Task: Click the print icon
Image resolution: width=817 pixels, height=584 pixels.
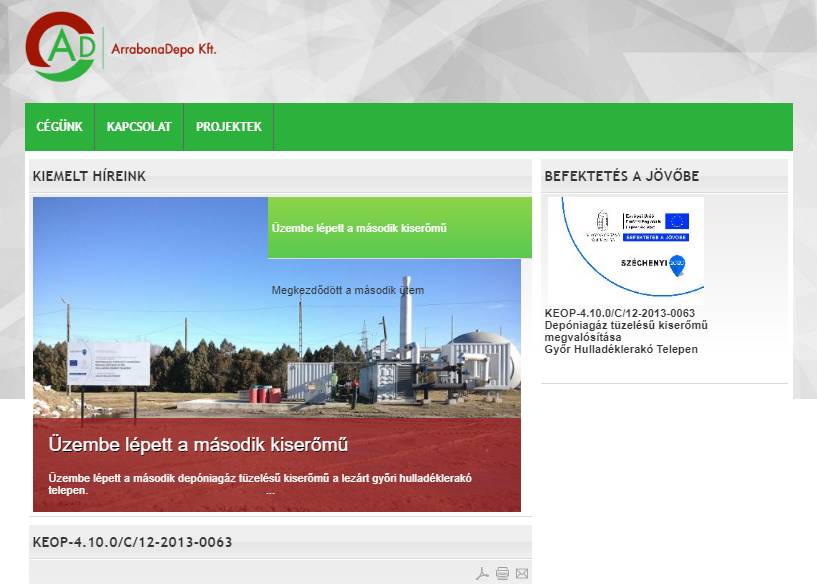Action: 502,574
